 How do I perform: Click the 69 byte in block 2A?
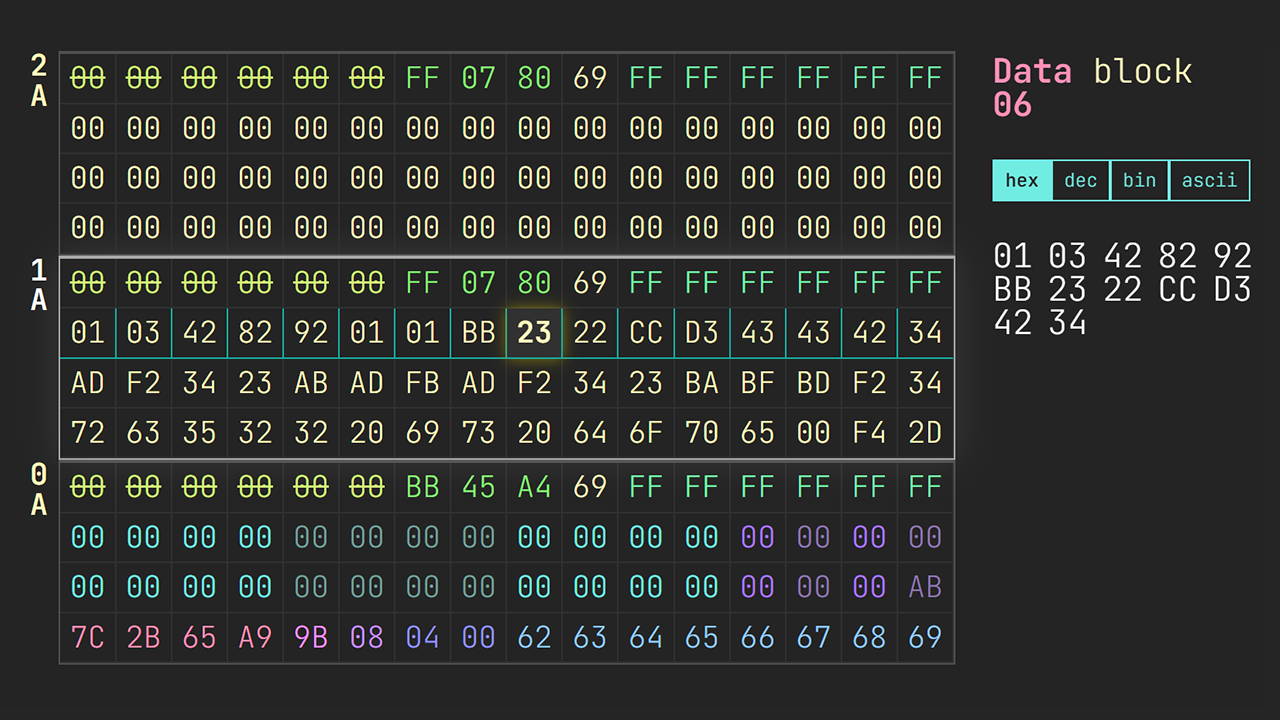(590, 78)
